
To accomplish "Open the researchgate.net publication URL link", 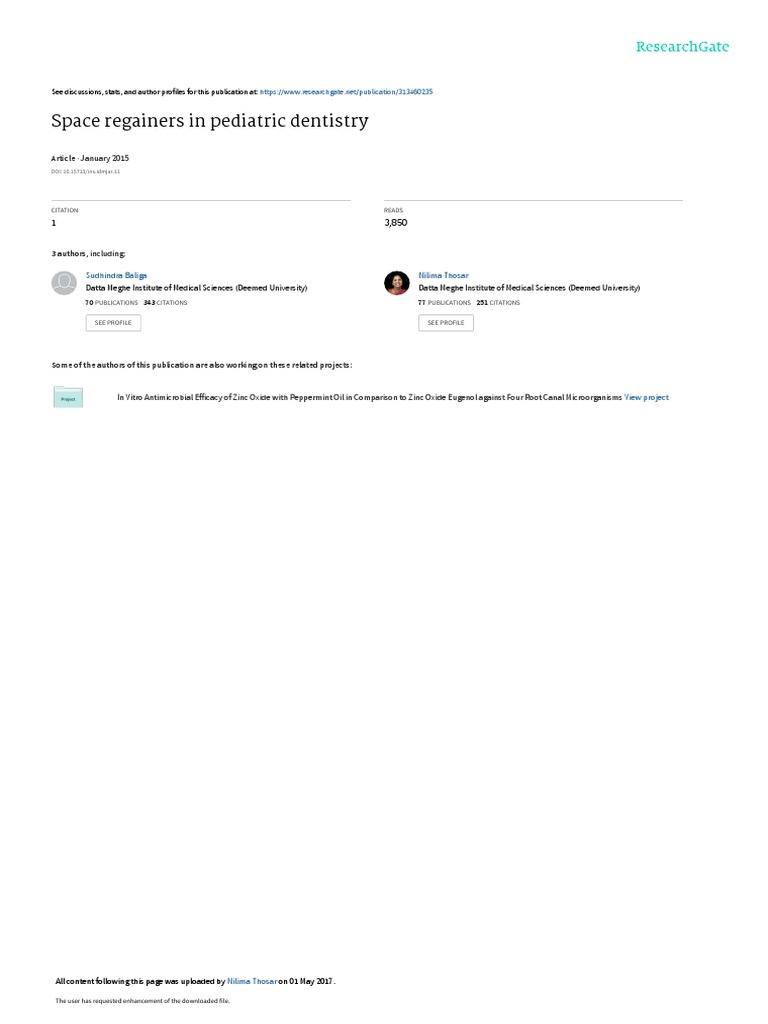I will click(x=346, y=92).
